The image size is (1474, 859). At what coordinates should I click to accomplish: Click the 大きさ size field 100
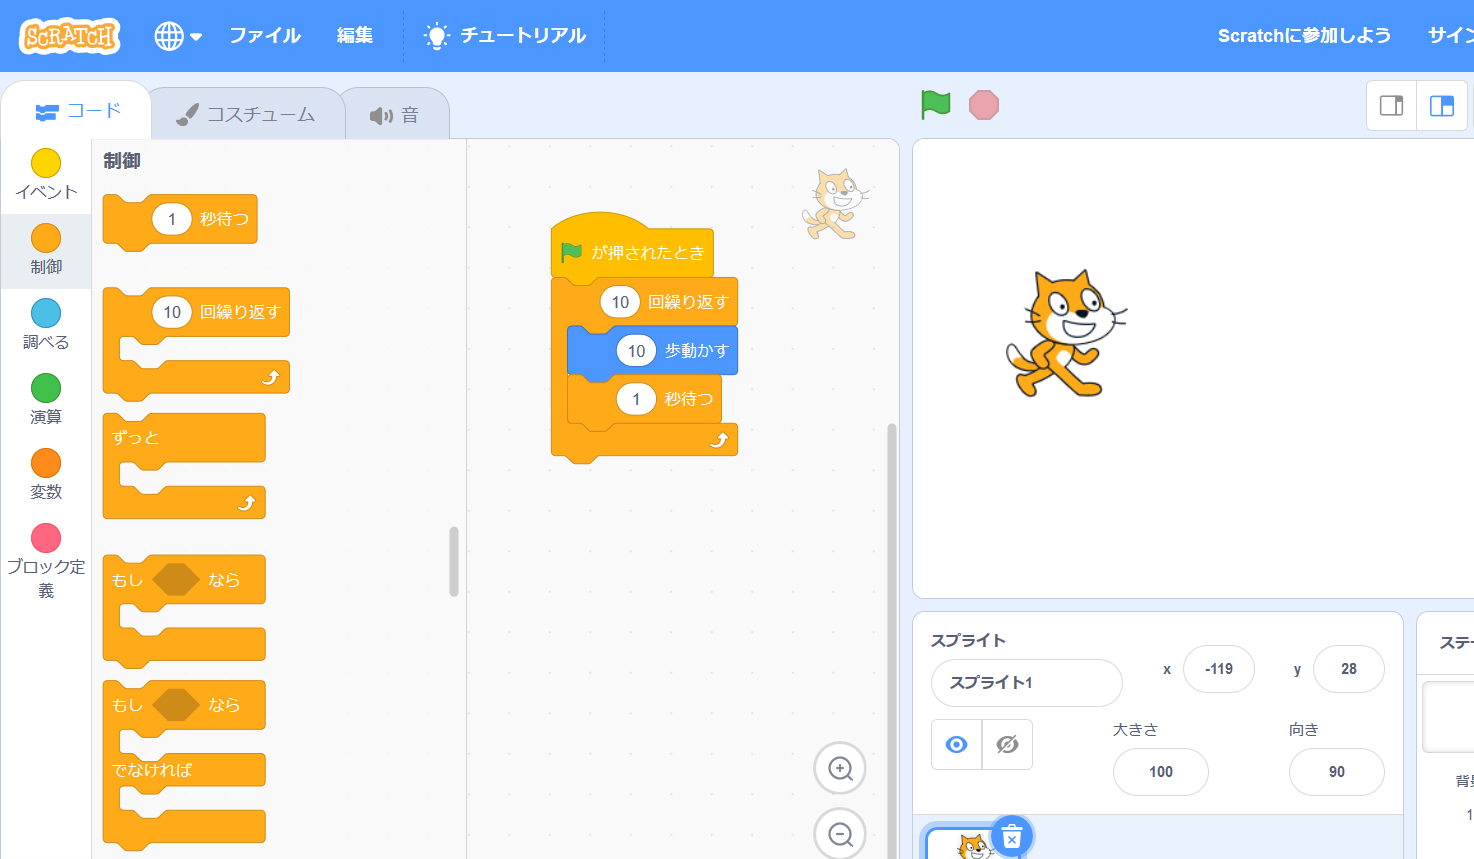tap(1160, 772)
